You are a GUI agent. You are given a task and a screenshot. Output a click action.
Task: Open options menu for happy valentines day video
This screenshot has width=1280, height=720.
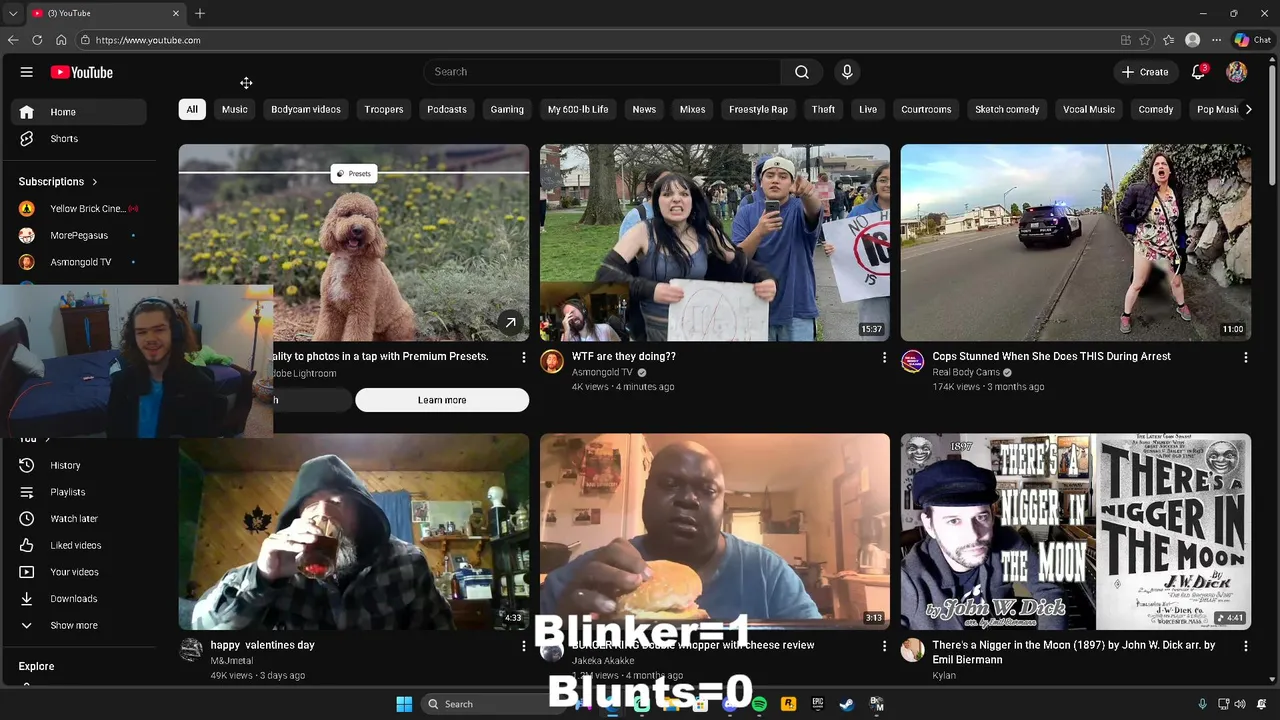coord(523,646)
